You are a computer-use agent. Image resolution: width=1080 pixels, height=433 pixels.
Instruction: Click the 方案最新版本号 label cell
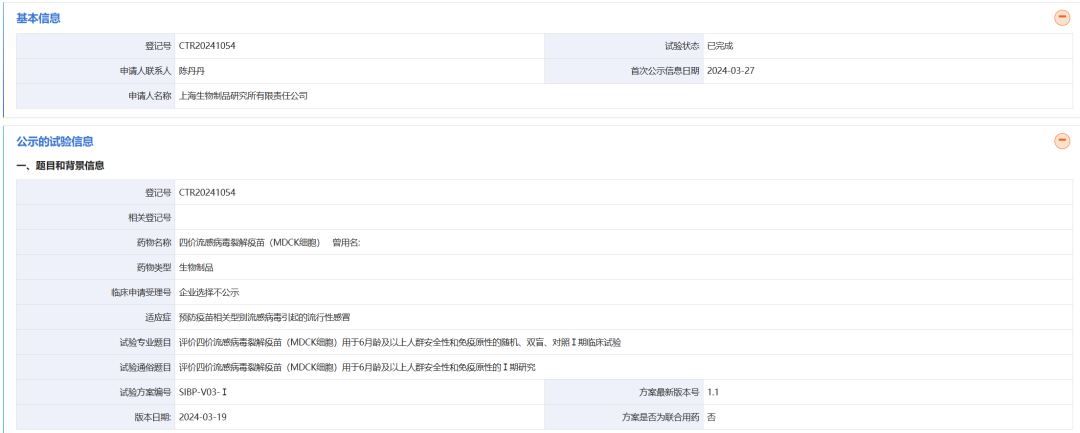coord(623,392)
